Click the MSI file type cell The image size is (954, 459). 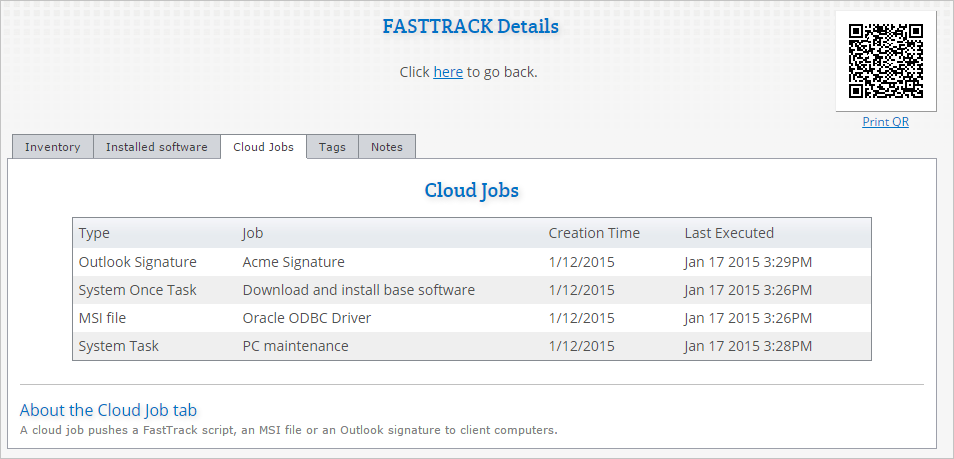click(x=102, y=318)
